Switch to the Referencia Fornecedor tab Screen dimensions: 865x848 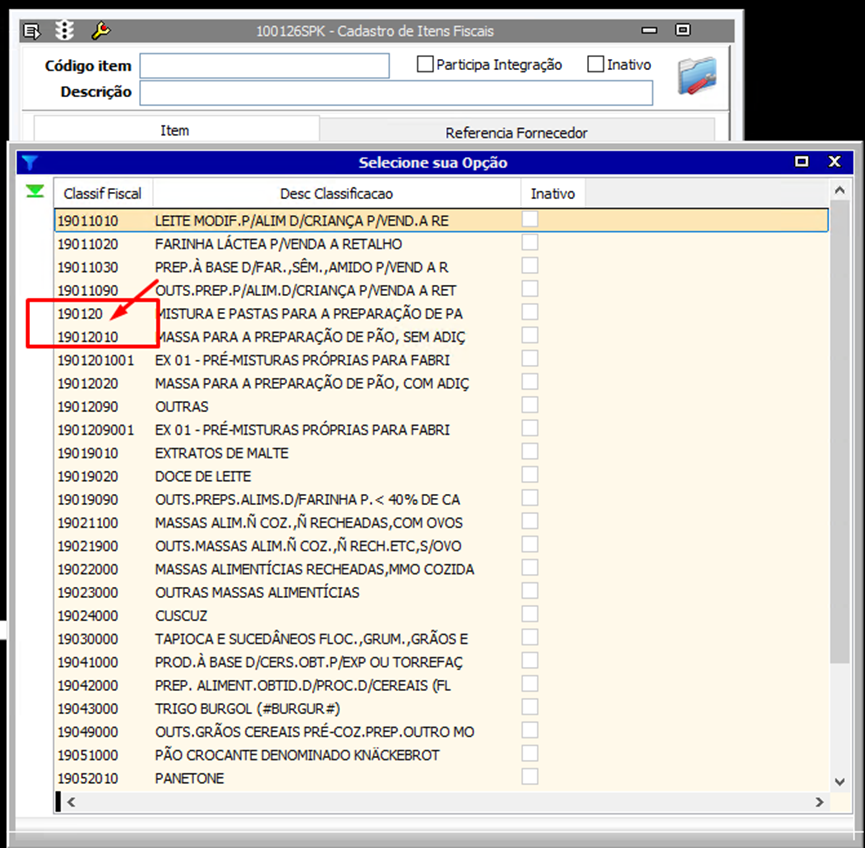(x=516, y=132)
